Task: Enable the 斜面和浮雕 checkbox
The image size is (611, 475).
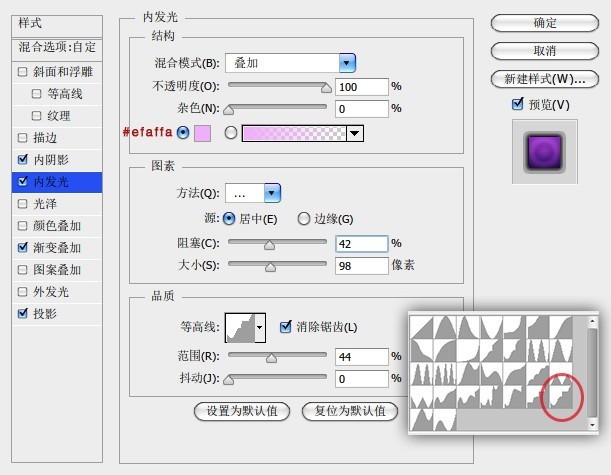Action: (23, 72)
